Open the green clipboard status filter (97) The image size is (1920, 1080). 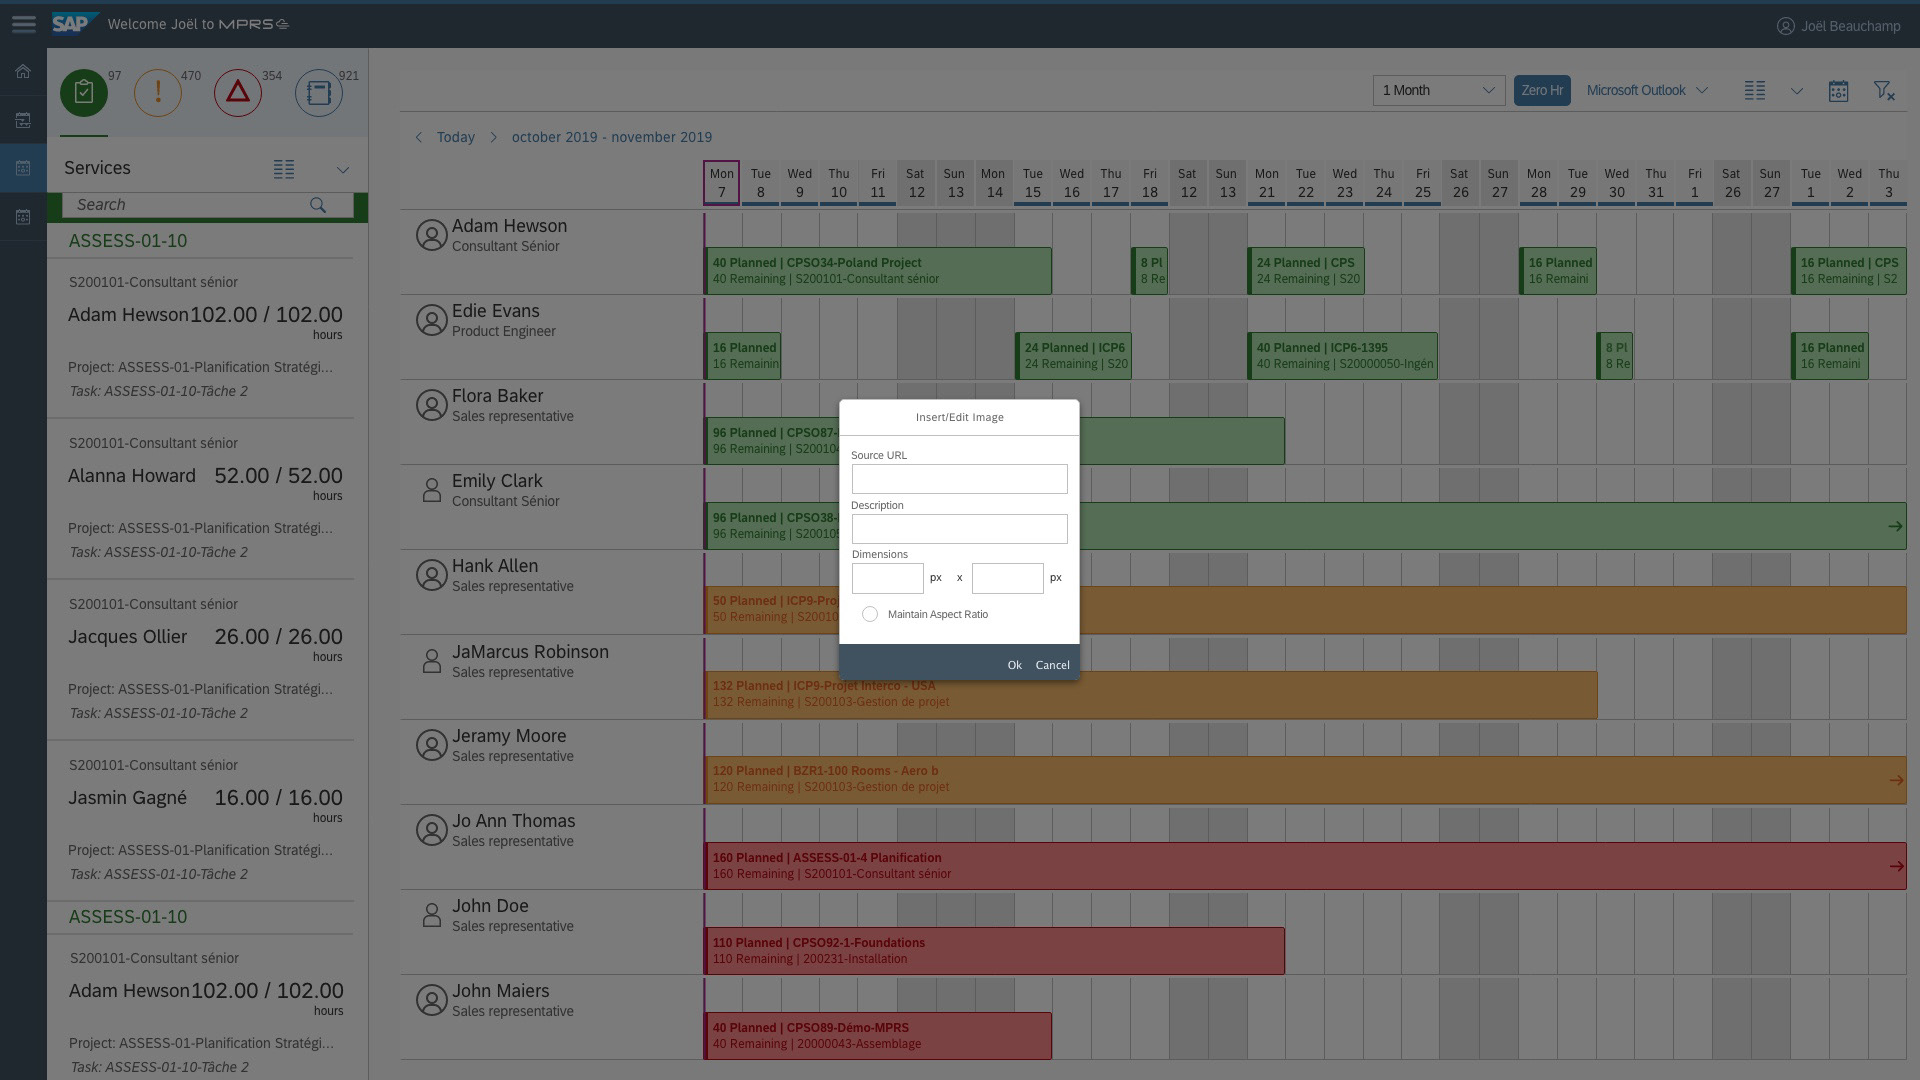point(84,93)
